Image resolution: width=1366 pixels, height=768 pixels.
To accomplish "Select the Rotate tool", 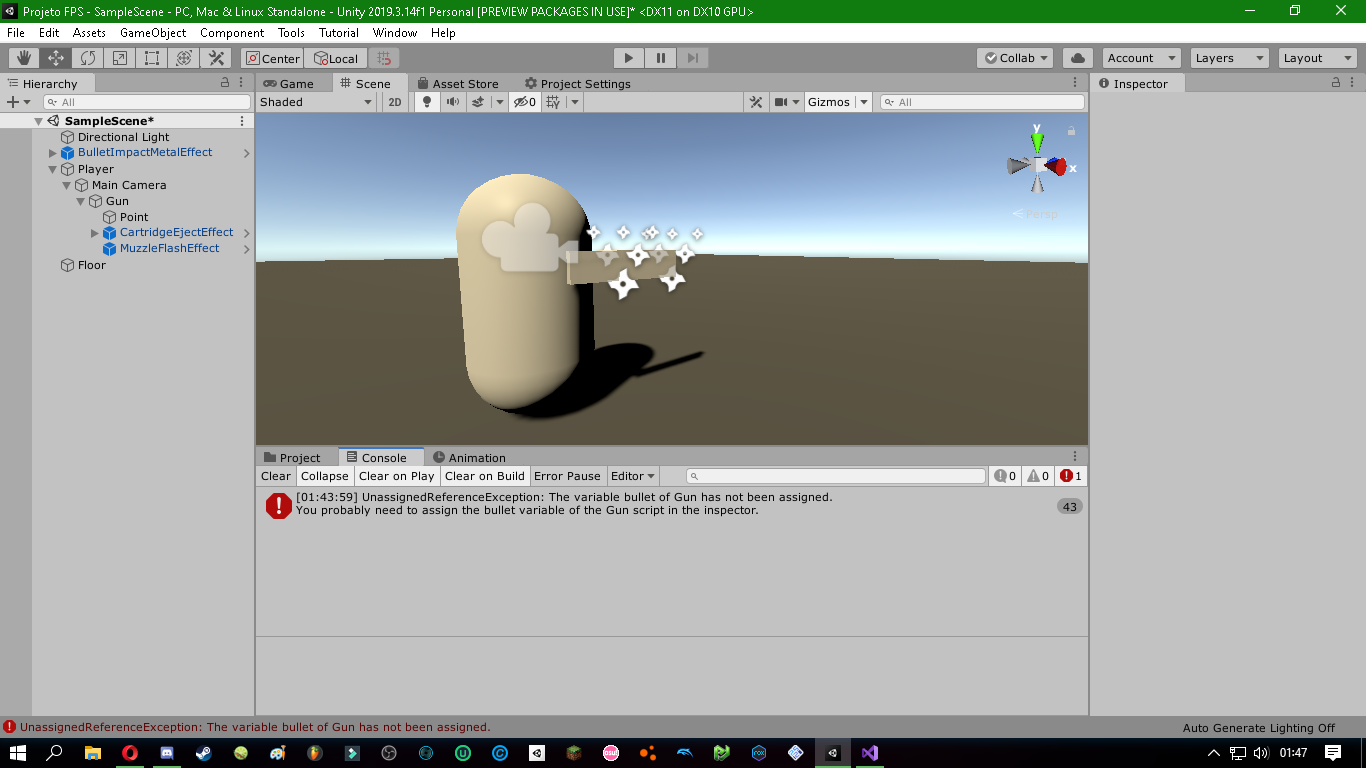I will (x=87, y=57).
